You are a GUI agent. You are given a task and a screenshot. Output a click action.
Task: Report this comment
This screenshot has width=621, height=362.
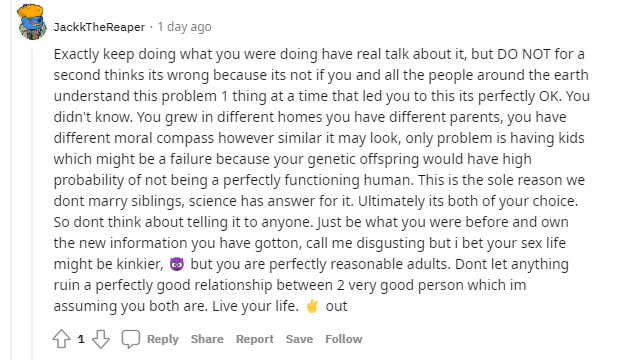255,339
